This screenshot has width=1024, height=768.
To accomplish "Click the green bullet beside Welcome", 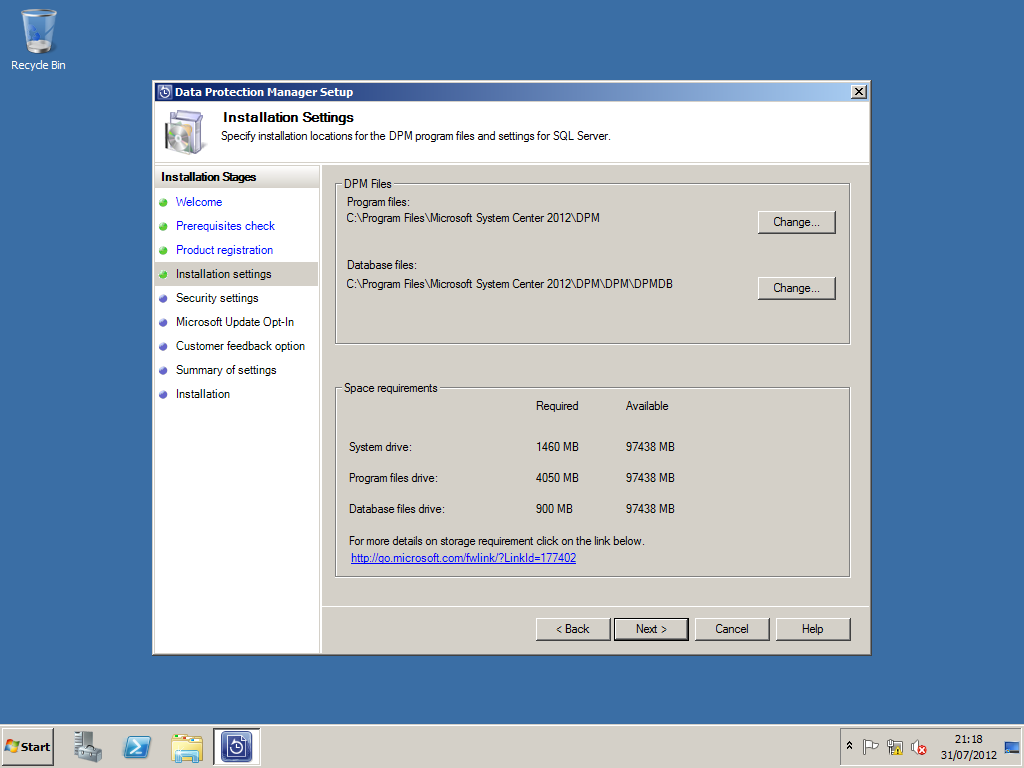I will [x=163, y=202].
